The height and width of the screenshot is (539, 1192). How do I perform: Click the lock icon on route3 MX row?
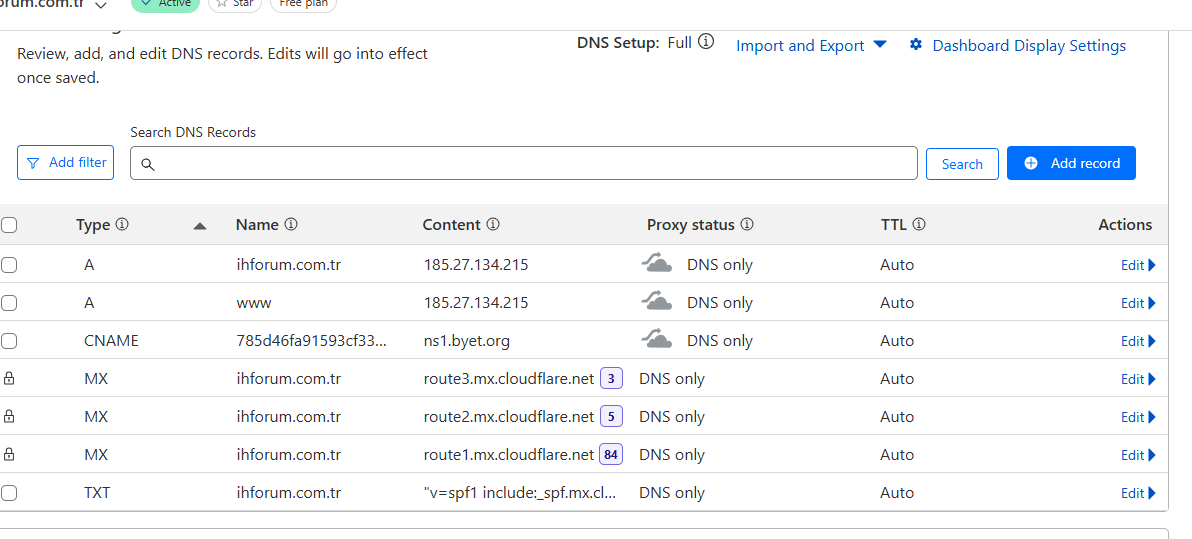[9, 378]
